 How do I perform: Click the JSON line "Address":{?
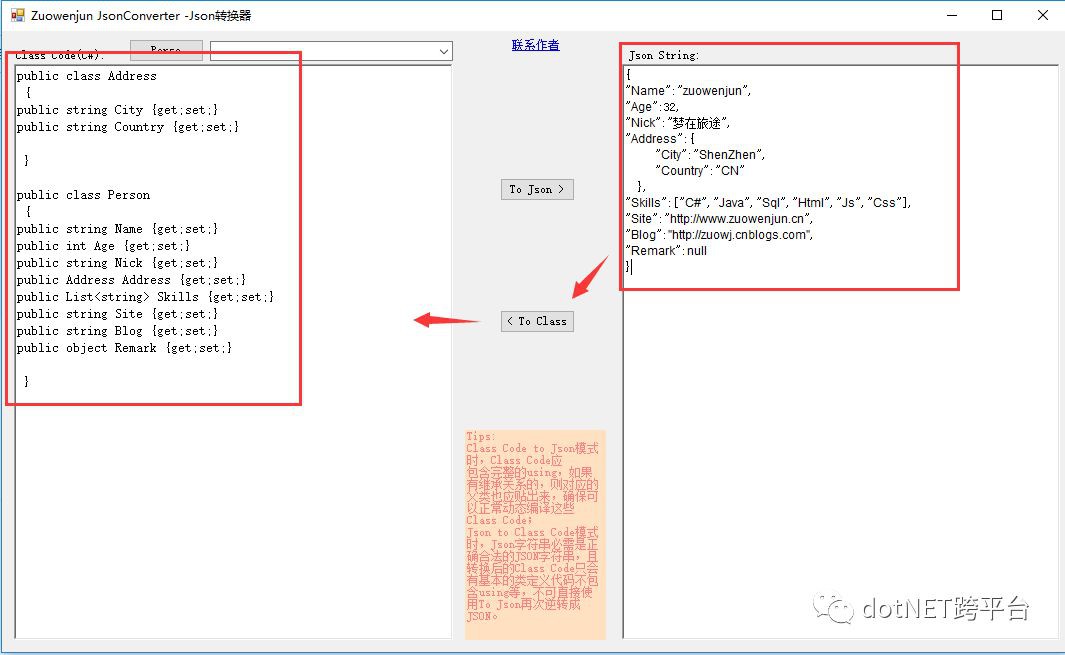coord(660,139)
